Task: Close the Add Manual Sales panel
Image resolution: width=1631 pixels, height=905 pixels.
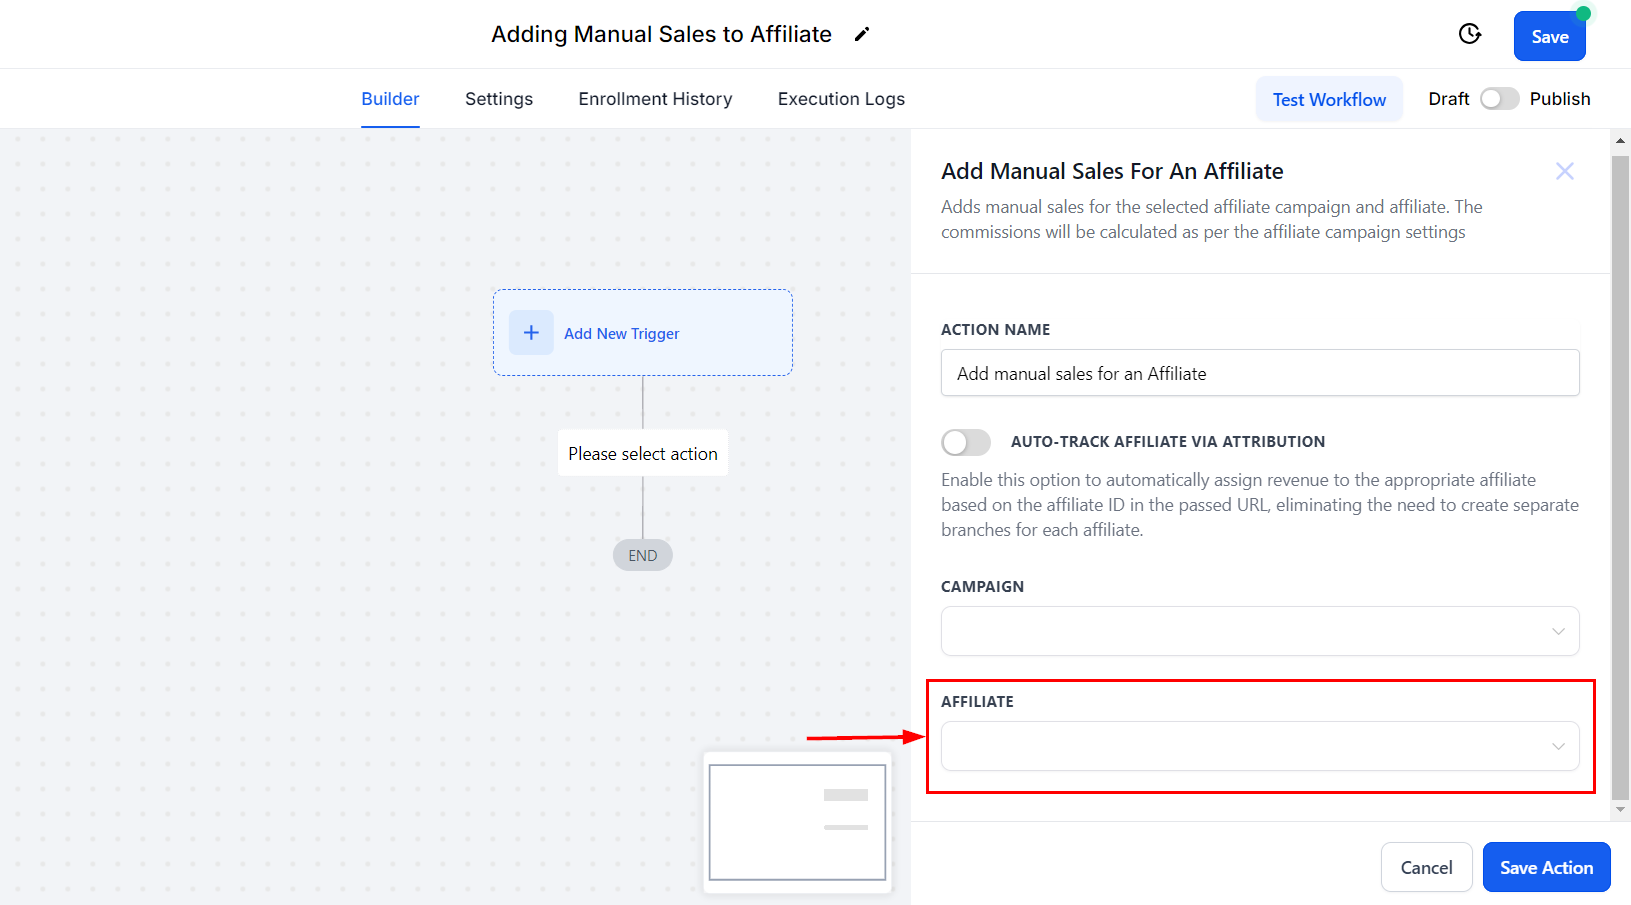Action: pyautogui.click(x=1564, y=171)
